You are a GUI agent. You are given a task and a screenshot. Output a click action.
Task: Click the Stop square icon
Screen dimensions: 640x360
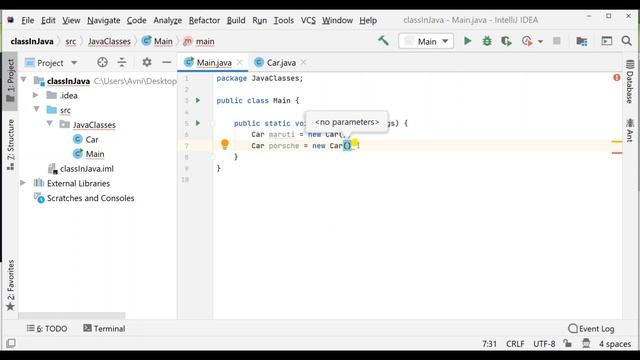(x=556, y=41)
